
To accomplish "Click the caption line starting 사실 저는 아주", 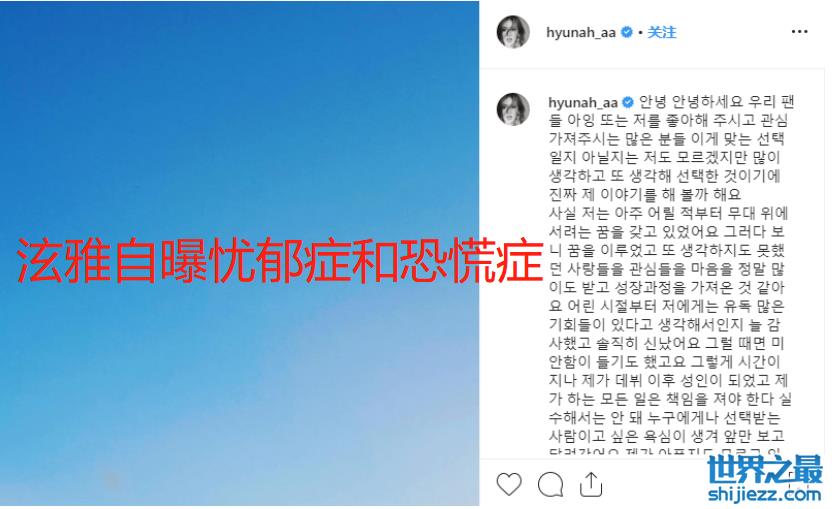I will pos(669,213).
